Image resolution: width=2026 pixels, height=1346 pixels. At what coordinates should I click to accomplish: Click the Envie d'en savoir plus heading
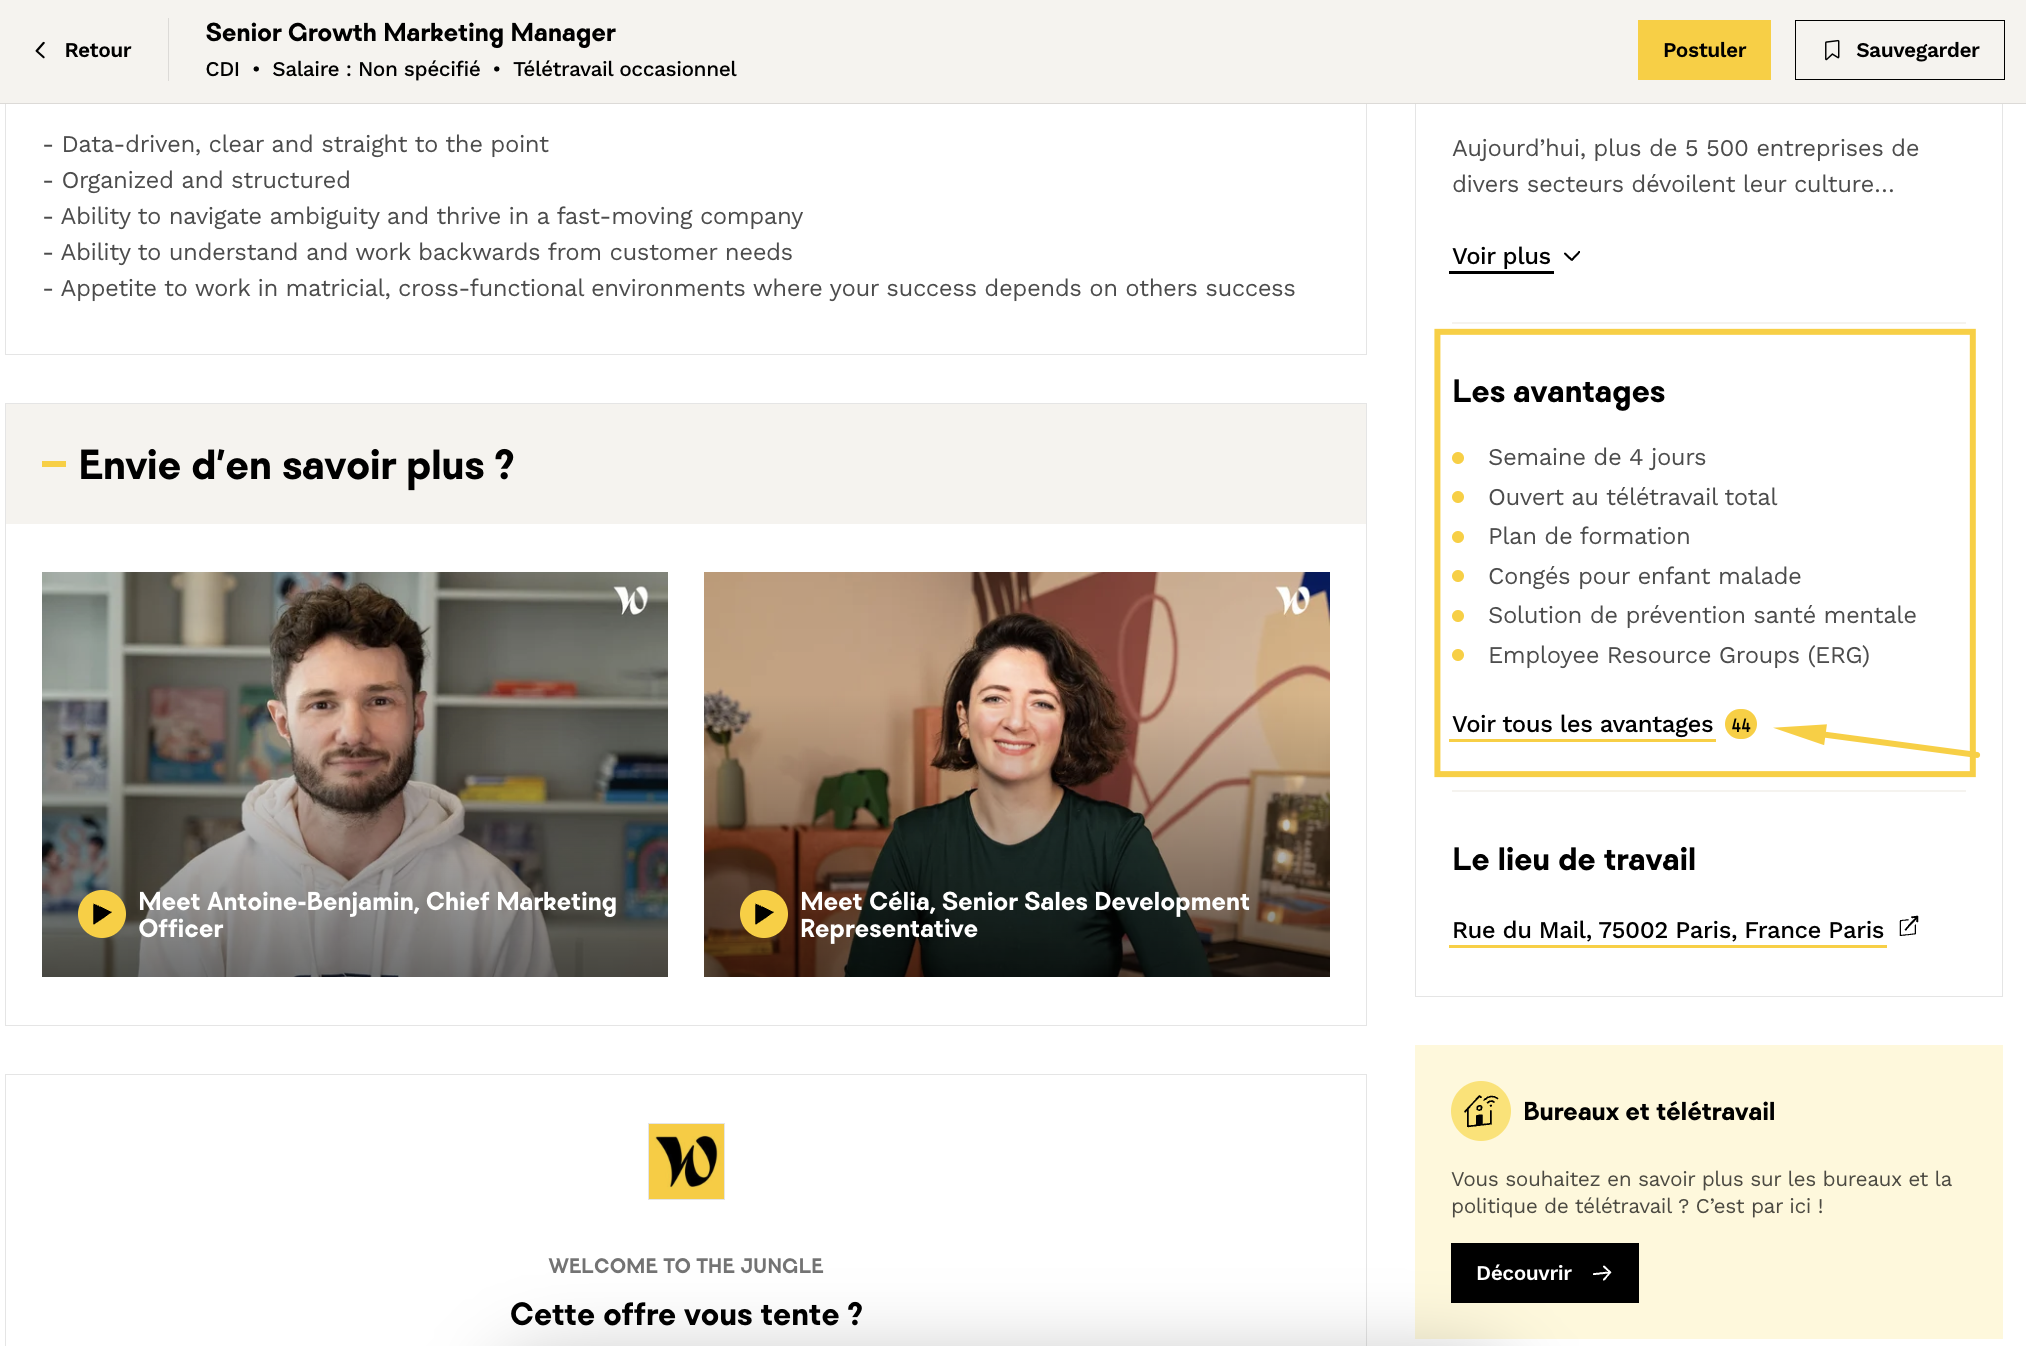coord(296,466)
